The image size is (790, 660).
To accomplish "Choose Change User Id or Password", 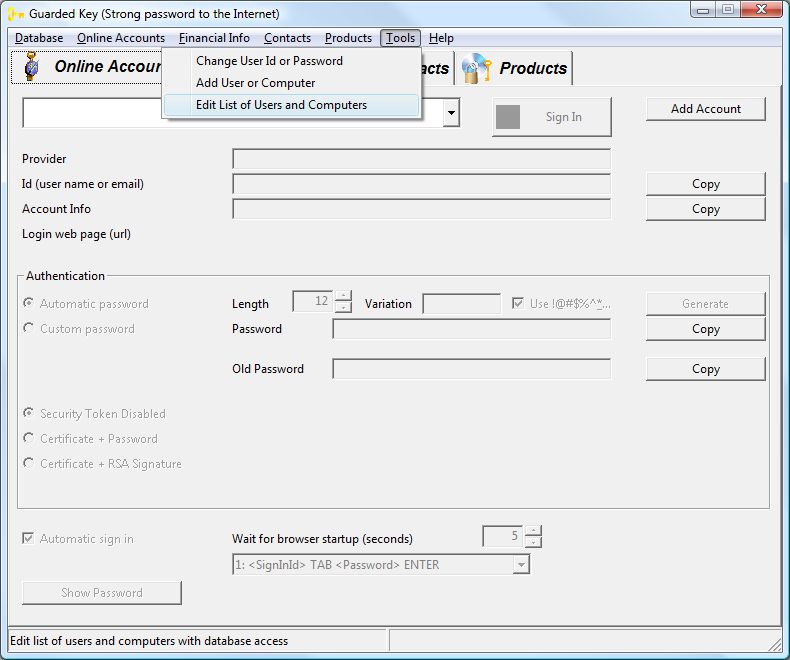I will click(292, 61).
